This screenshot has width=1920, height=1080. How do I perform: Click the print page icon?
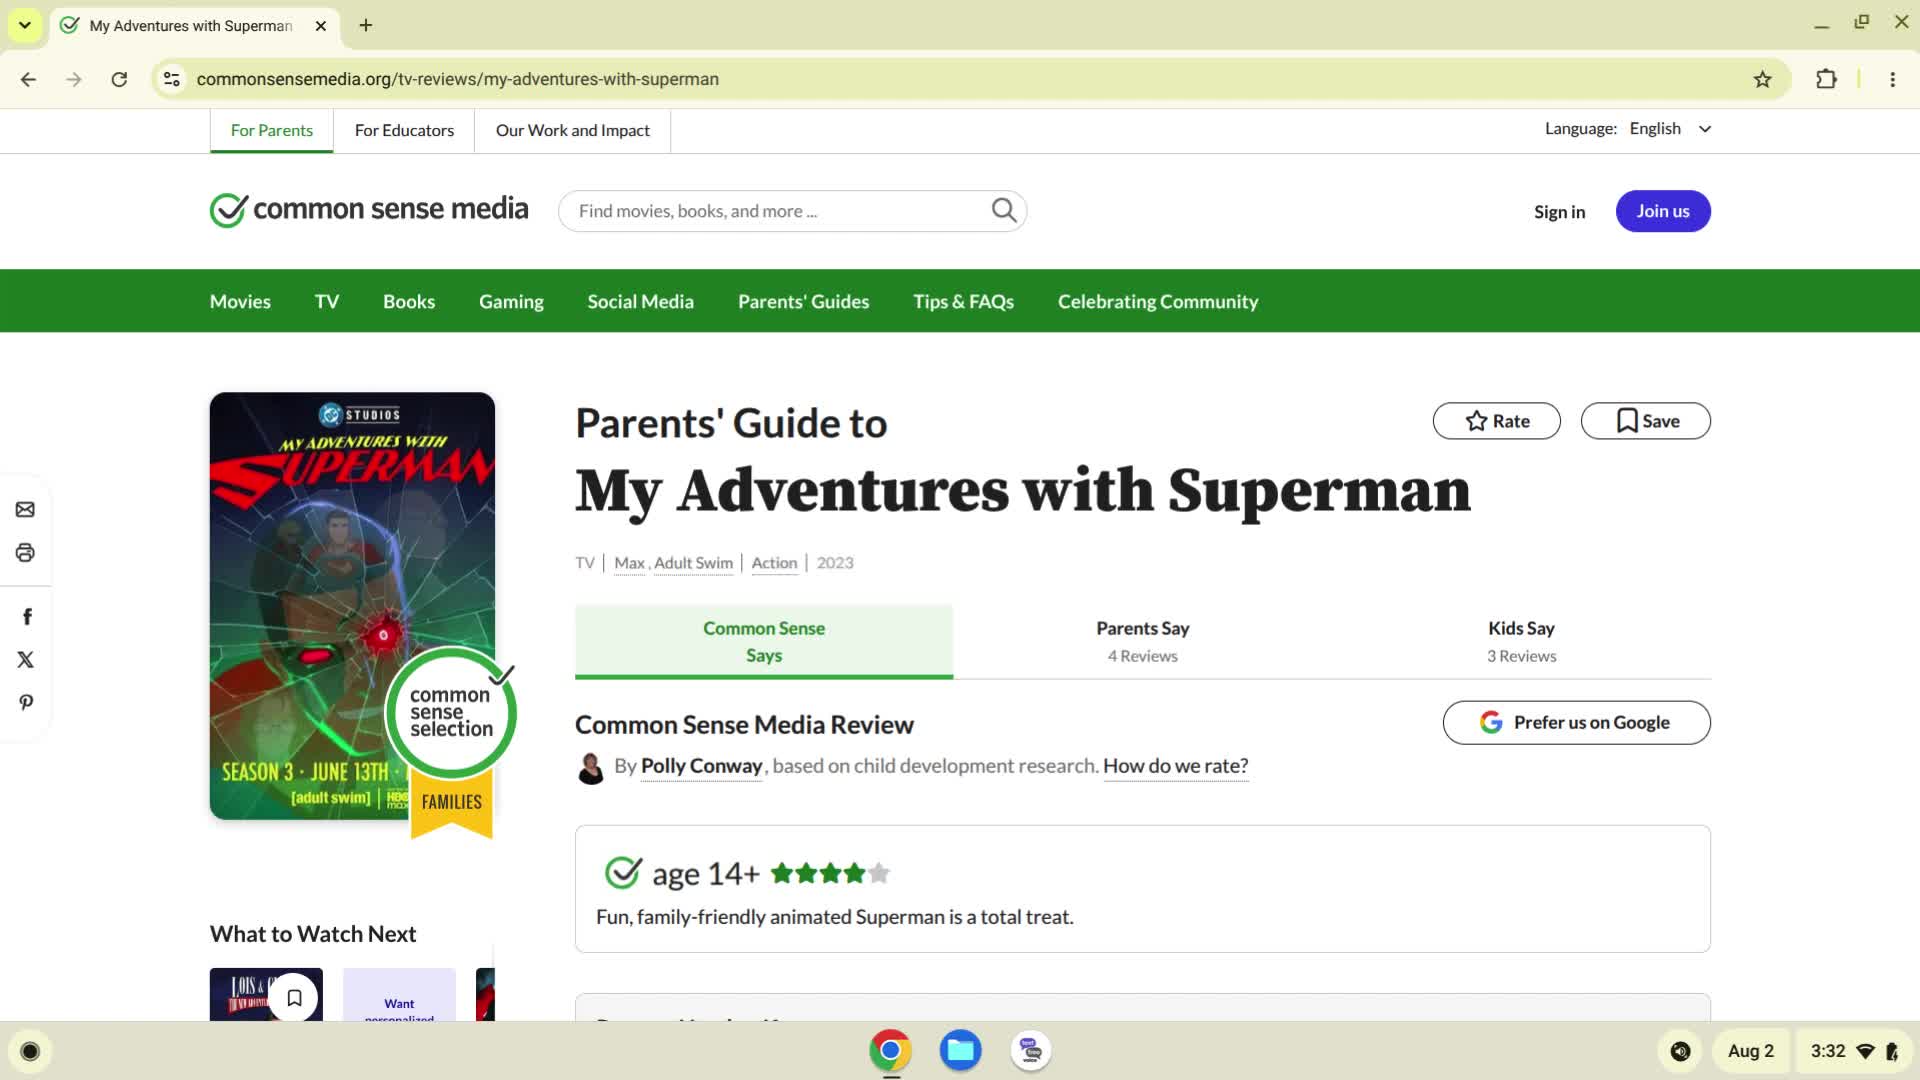[x=25, y=553]
